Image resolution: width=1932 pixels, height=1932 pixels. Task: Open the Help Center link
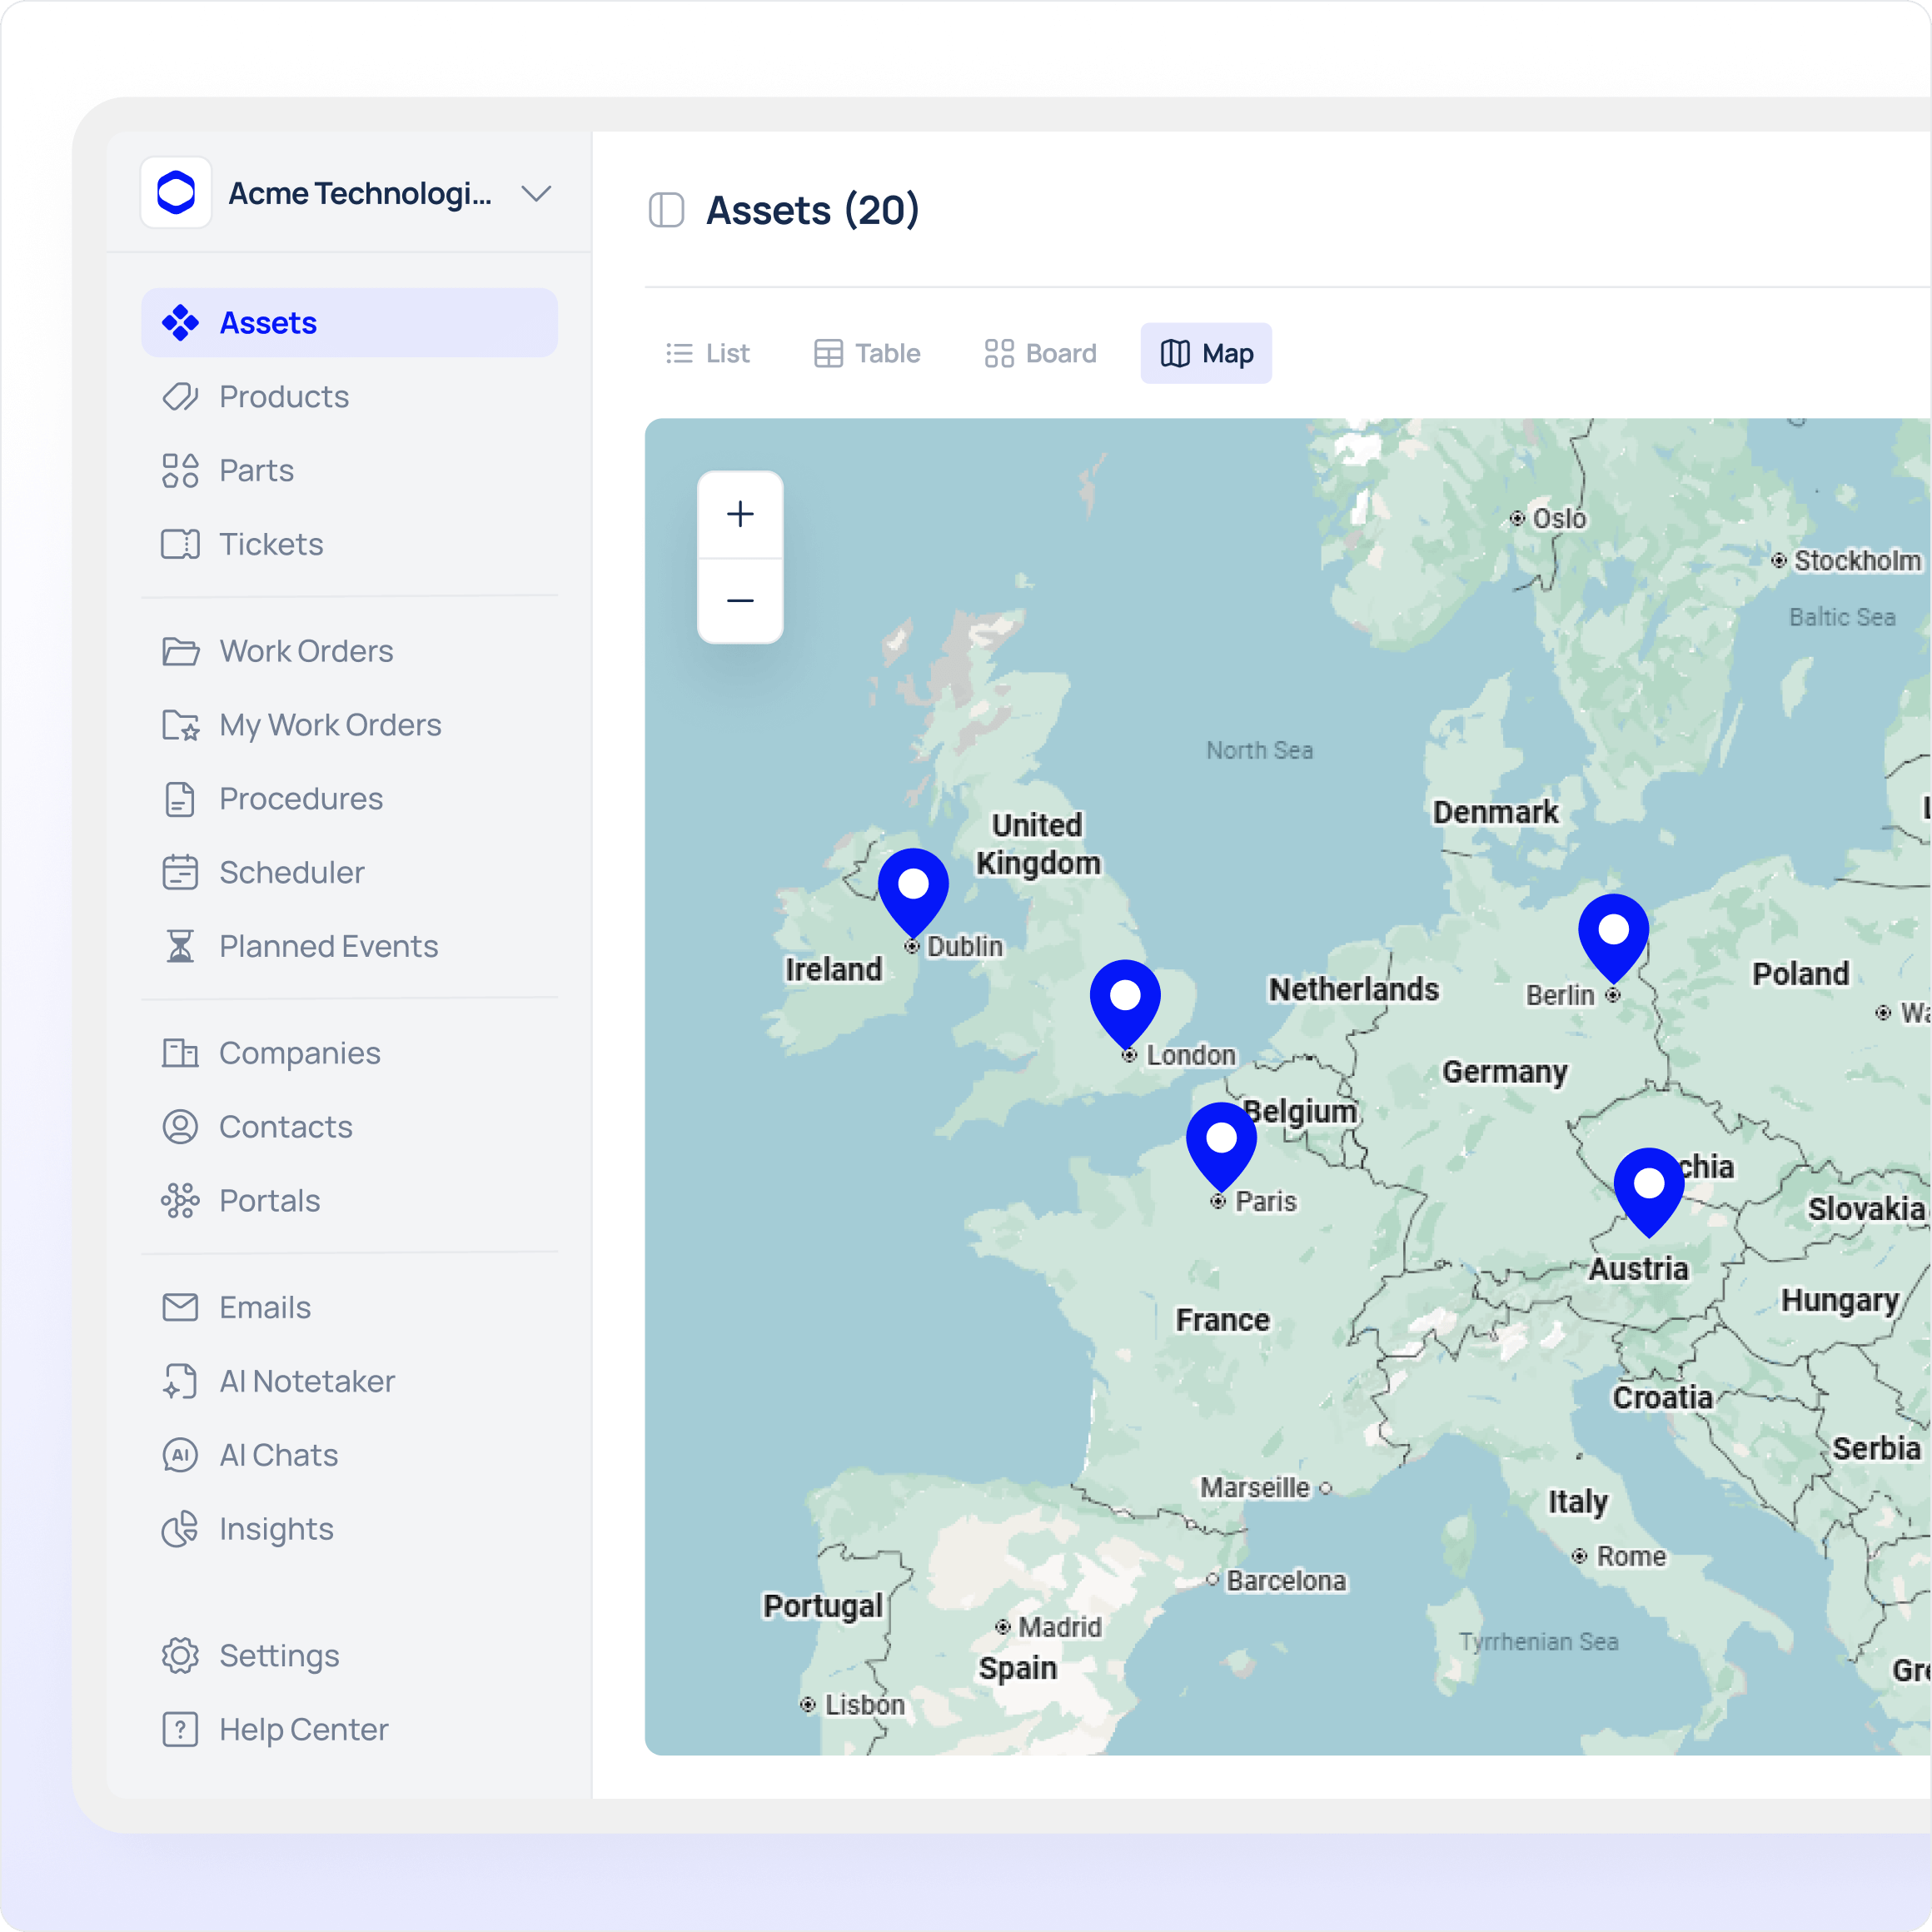(302, 1729)
